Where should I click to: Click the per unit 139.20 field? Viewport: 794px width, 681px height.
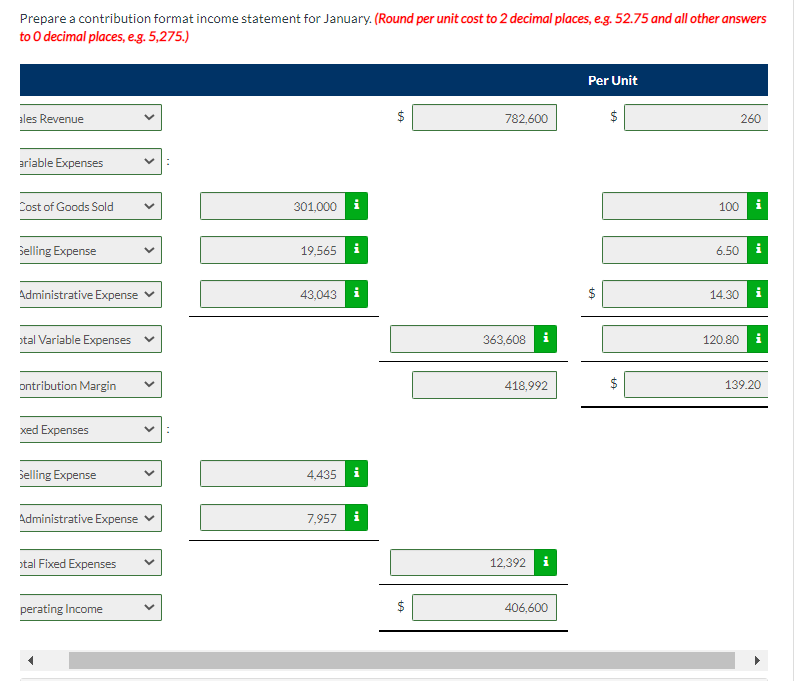point(696,384)
